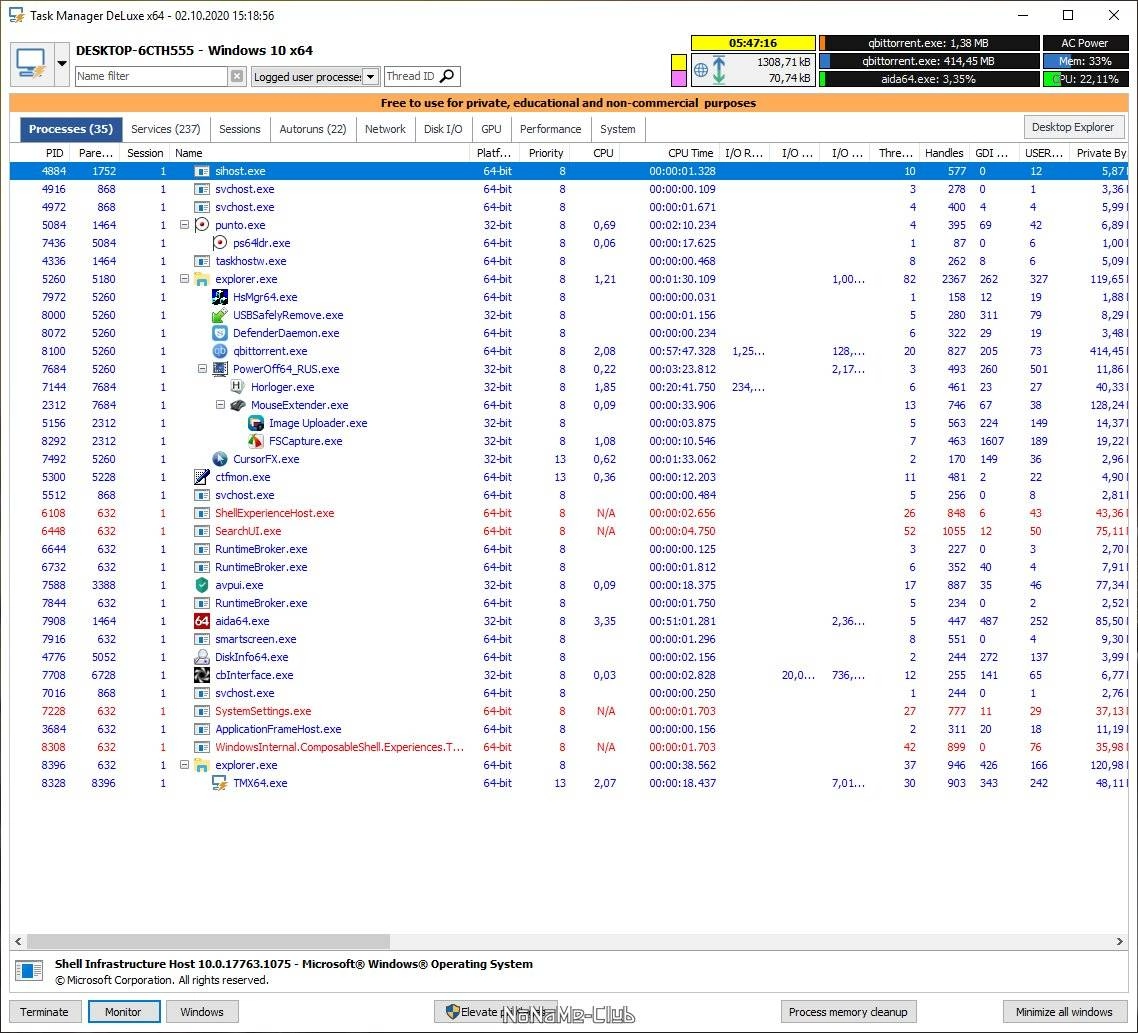Image resolution: width=1138 pixels, height=1033 pixels.
Task: Click the MouseExtender.exe icon
Action: 237,405
